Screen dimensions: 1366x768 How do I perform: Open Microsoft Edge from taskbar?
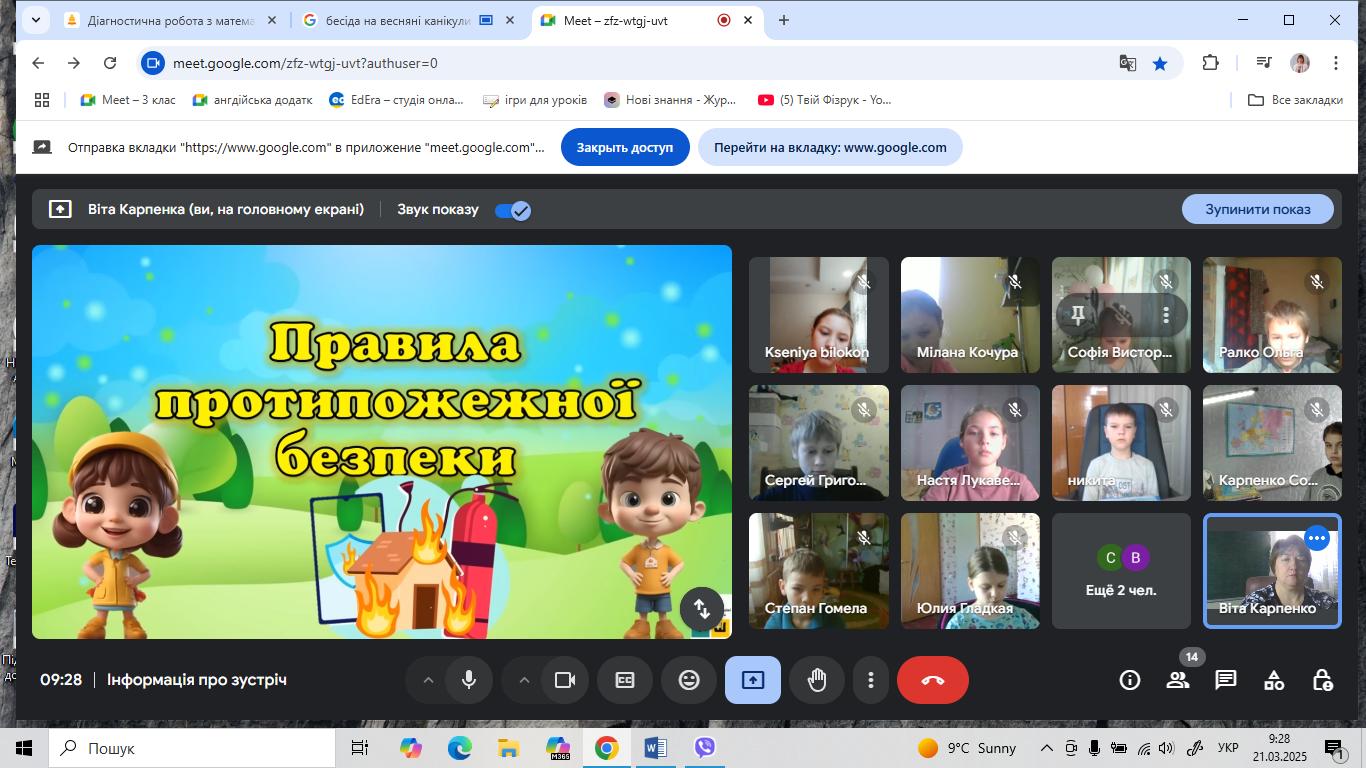click(459, 748)
